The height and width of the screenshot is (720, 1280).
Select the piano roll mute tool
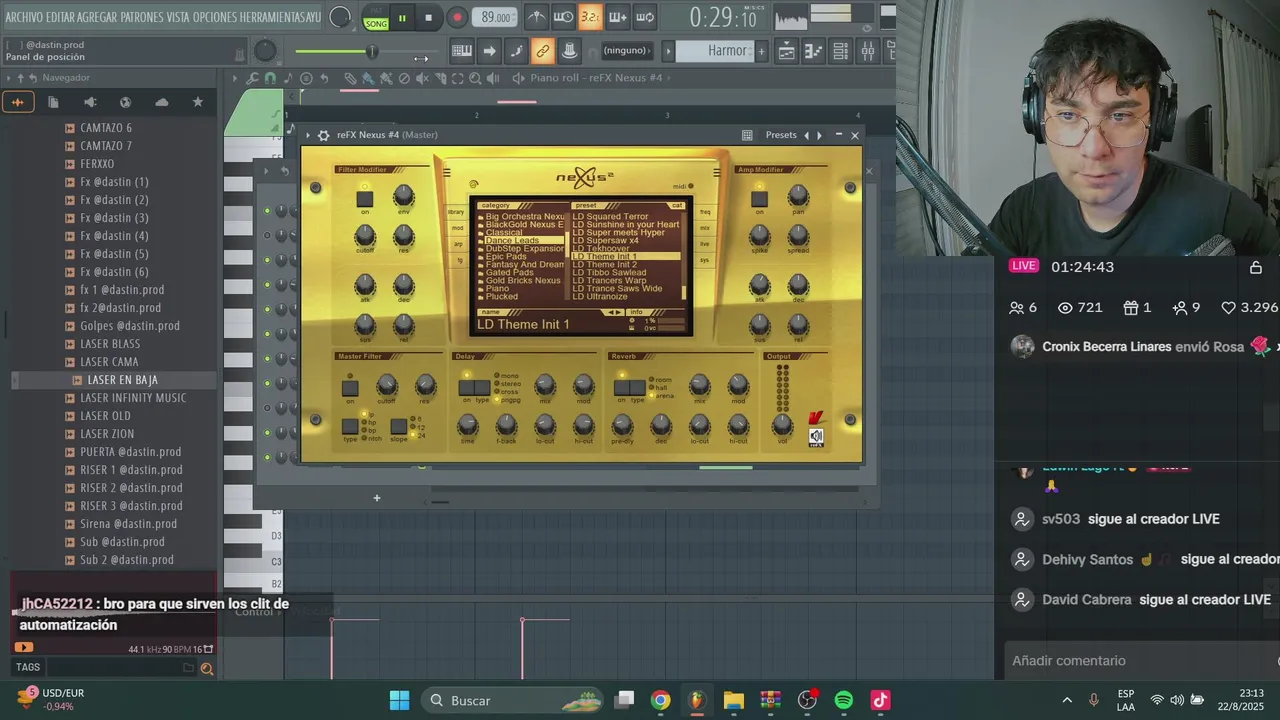422,78
